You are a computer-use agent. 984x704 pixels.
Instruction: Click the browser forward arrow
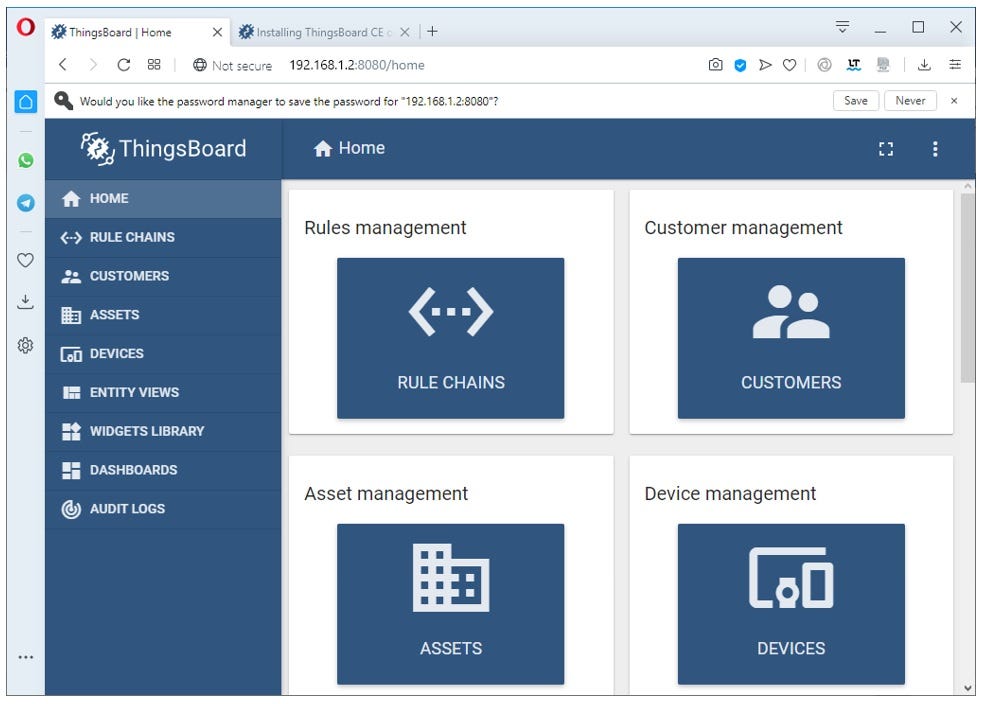pos(93,65)
